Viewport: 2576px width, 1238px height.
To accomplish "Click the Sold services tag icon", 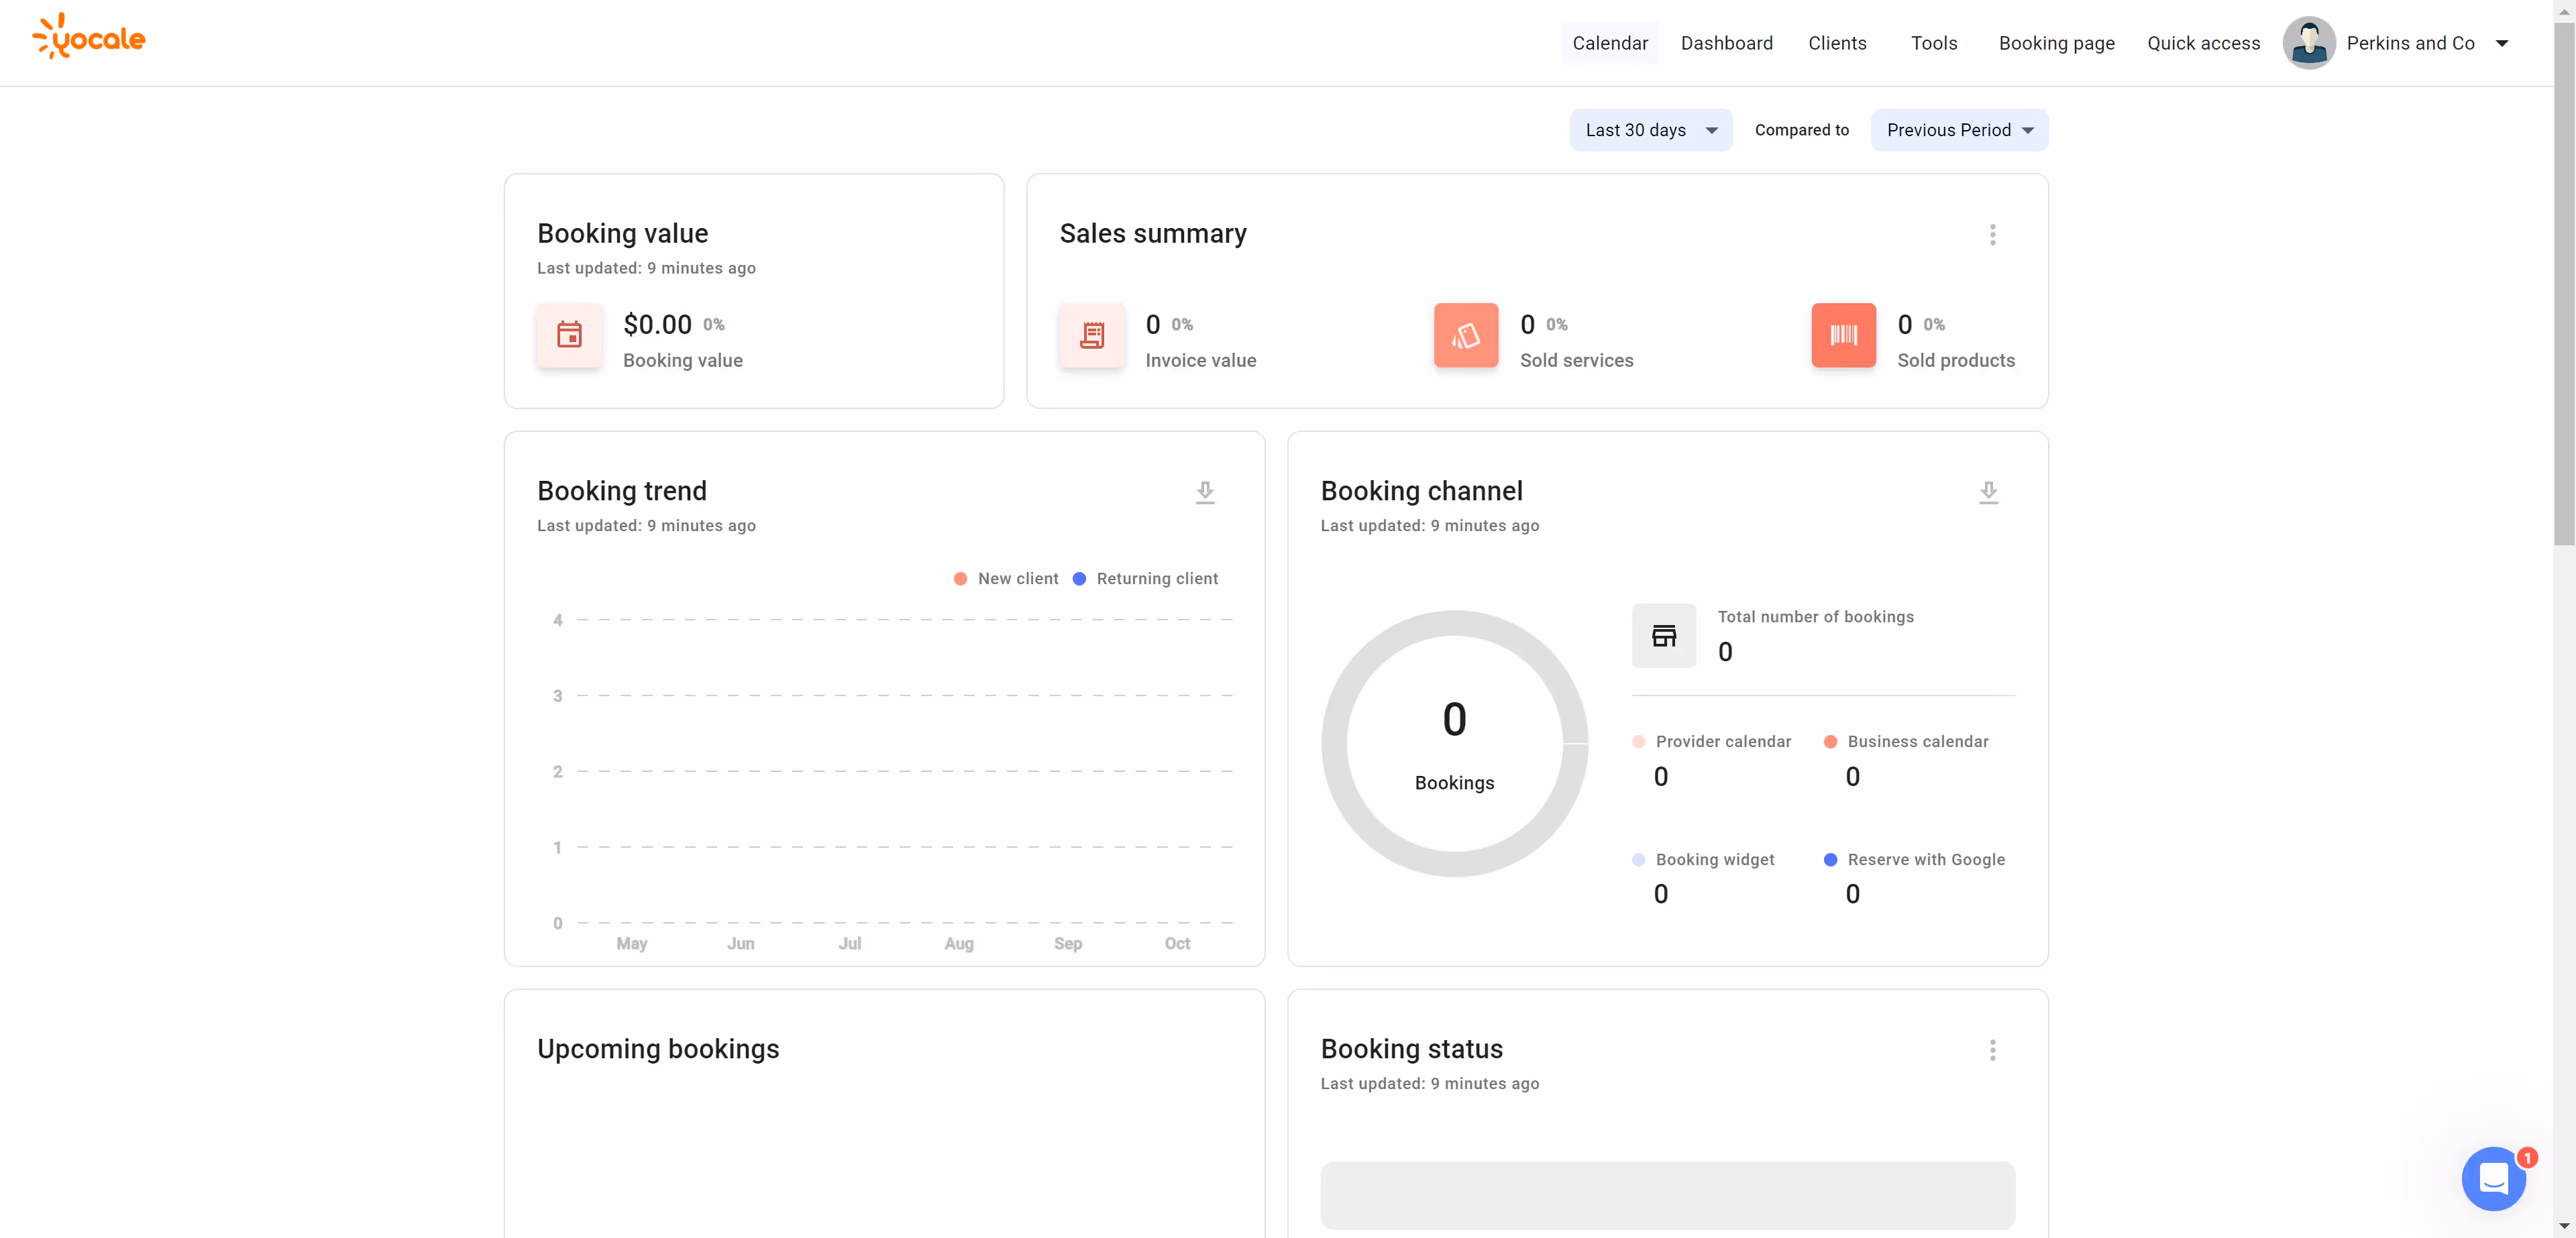I will (x=1466, y=335).
